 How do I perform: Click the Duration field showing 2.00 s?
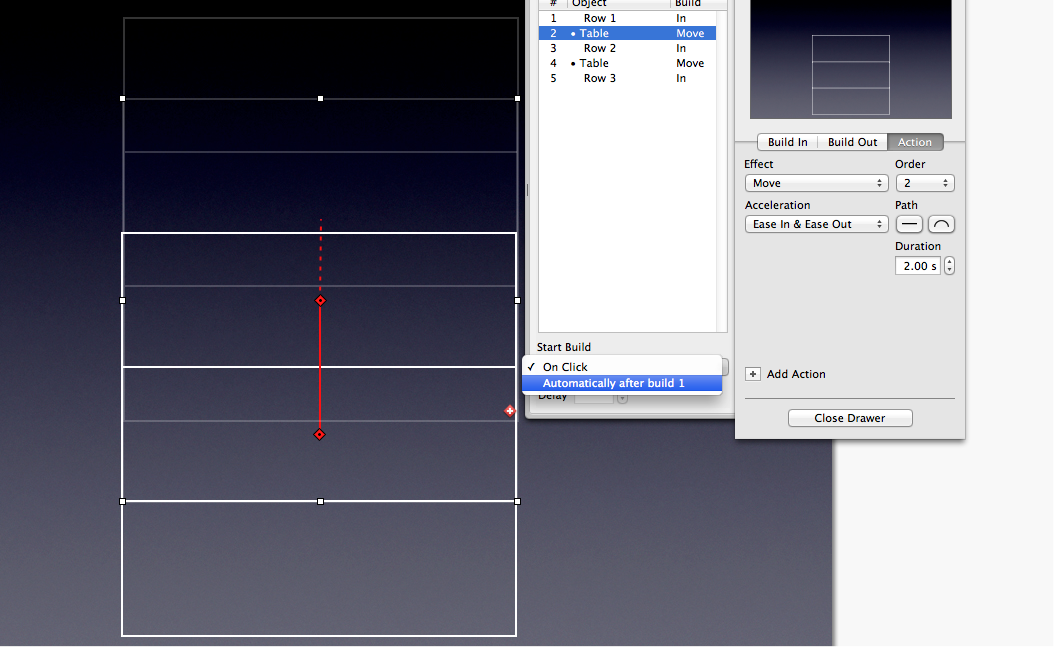click(917, 266)
